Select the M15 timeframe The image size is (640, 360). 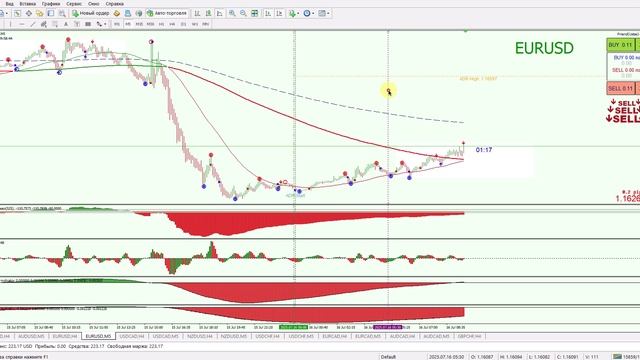pyautogui.click(x=139, y=24)
